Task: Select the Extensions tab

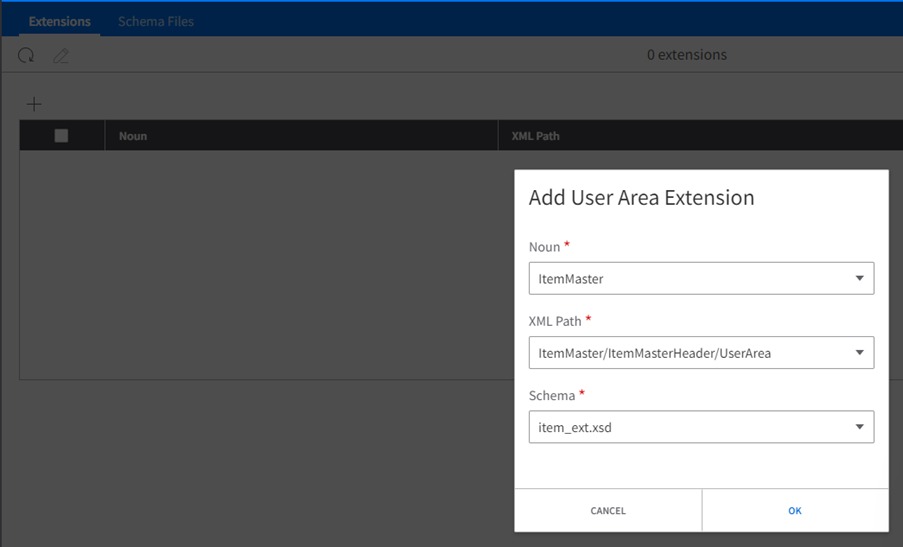Action: [x=60, y=21]
